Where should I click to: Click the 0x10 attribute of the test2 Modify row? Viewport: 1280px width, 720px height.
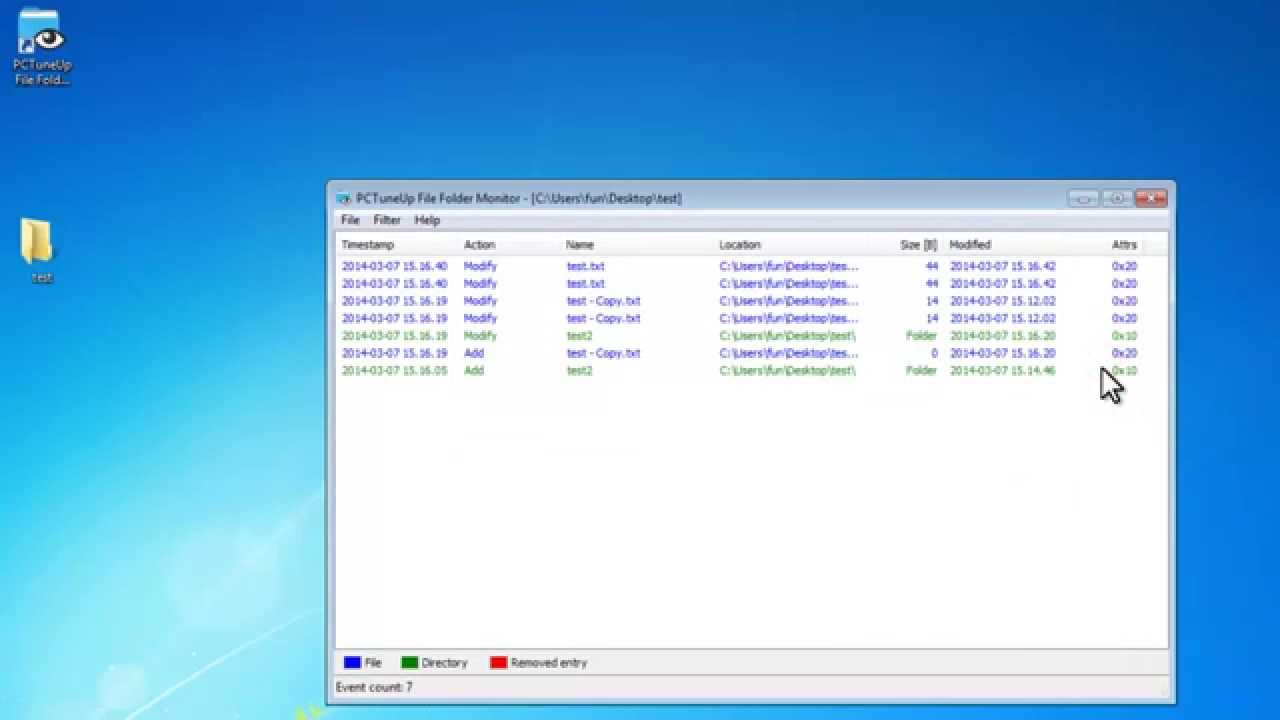(x=1124, y=336)
